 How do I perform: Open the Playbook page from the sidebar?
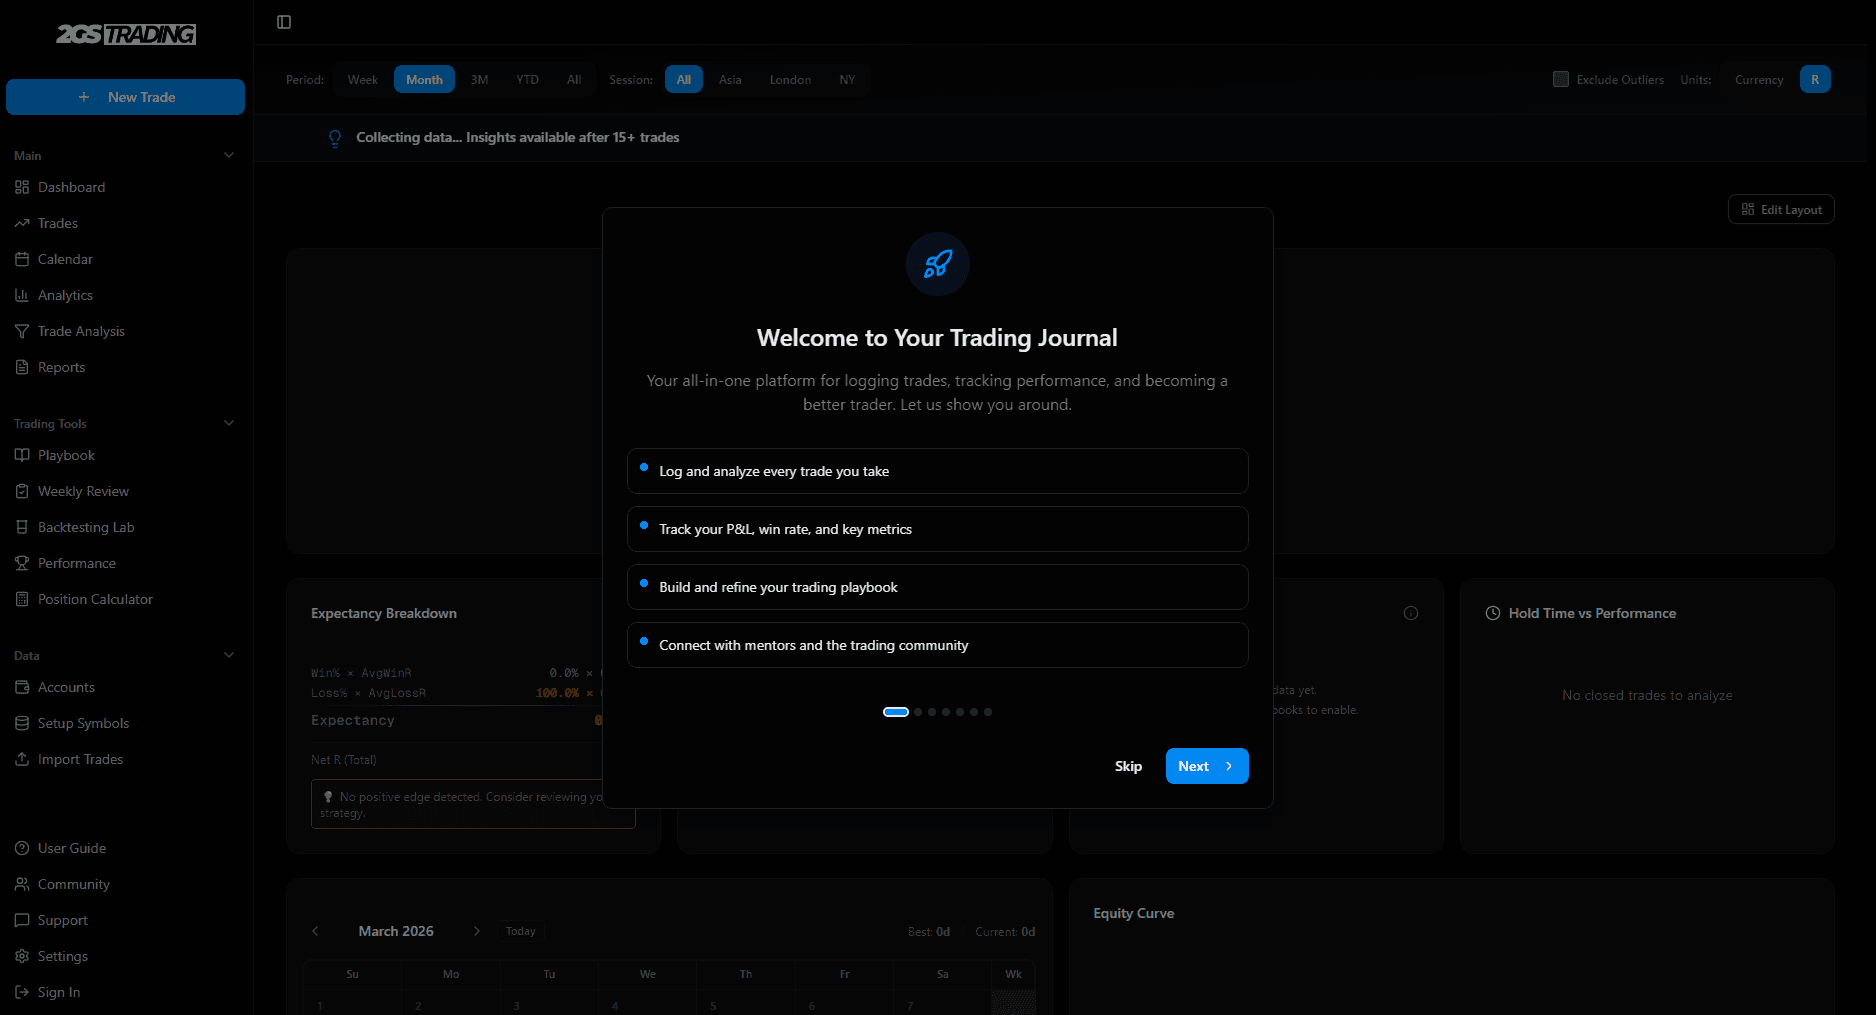tap(66, 455)
